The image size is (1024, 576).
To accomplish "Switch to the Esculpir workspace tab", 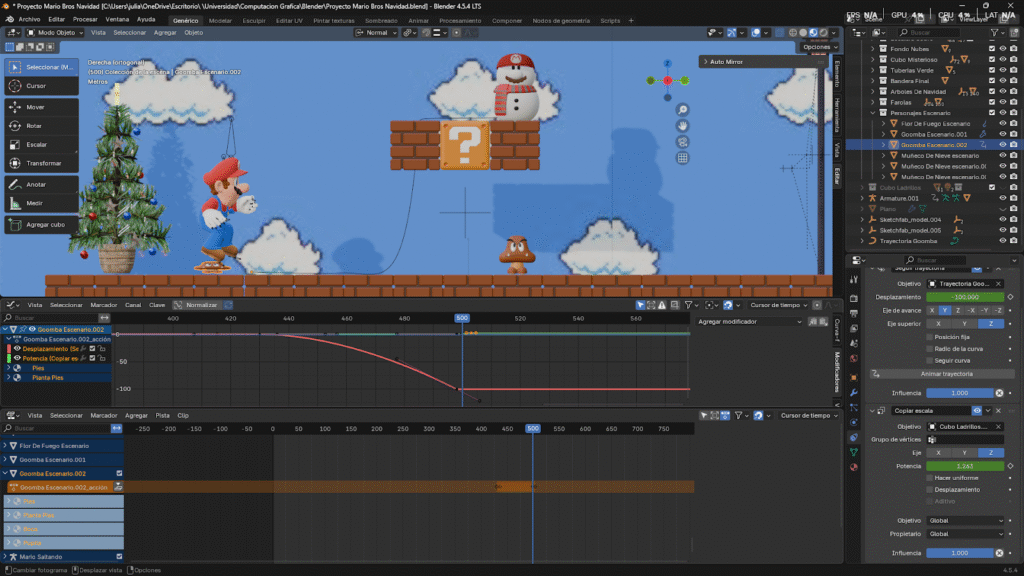I will (254, 19).
